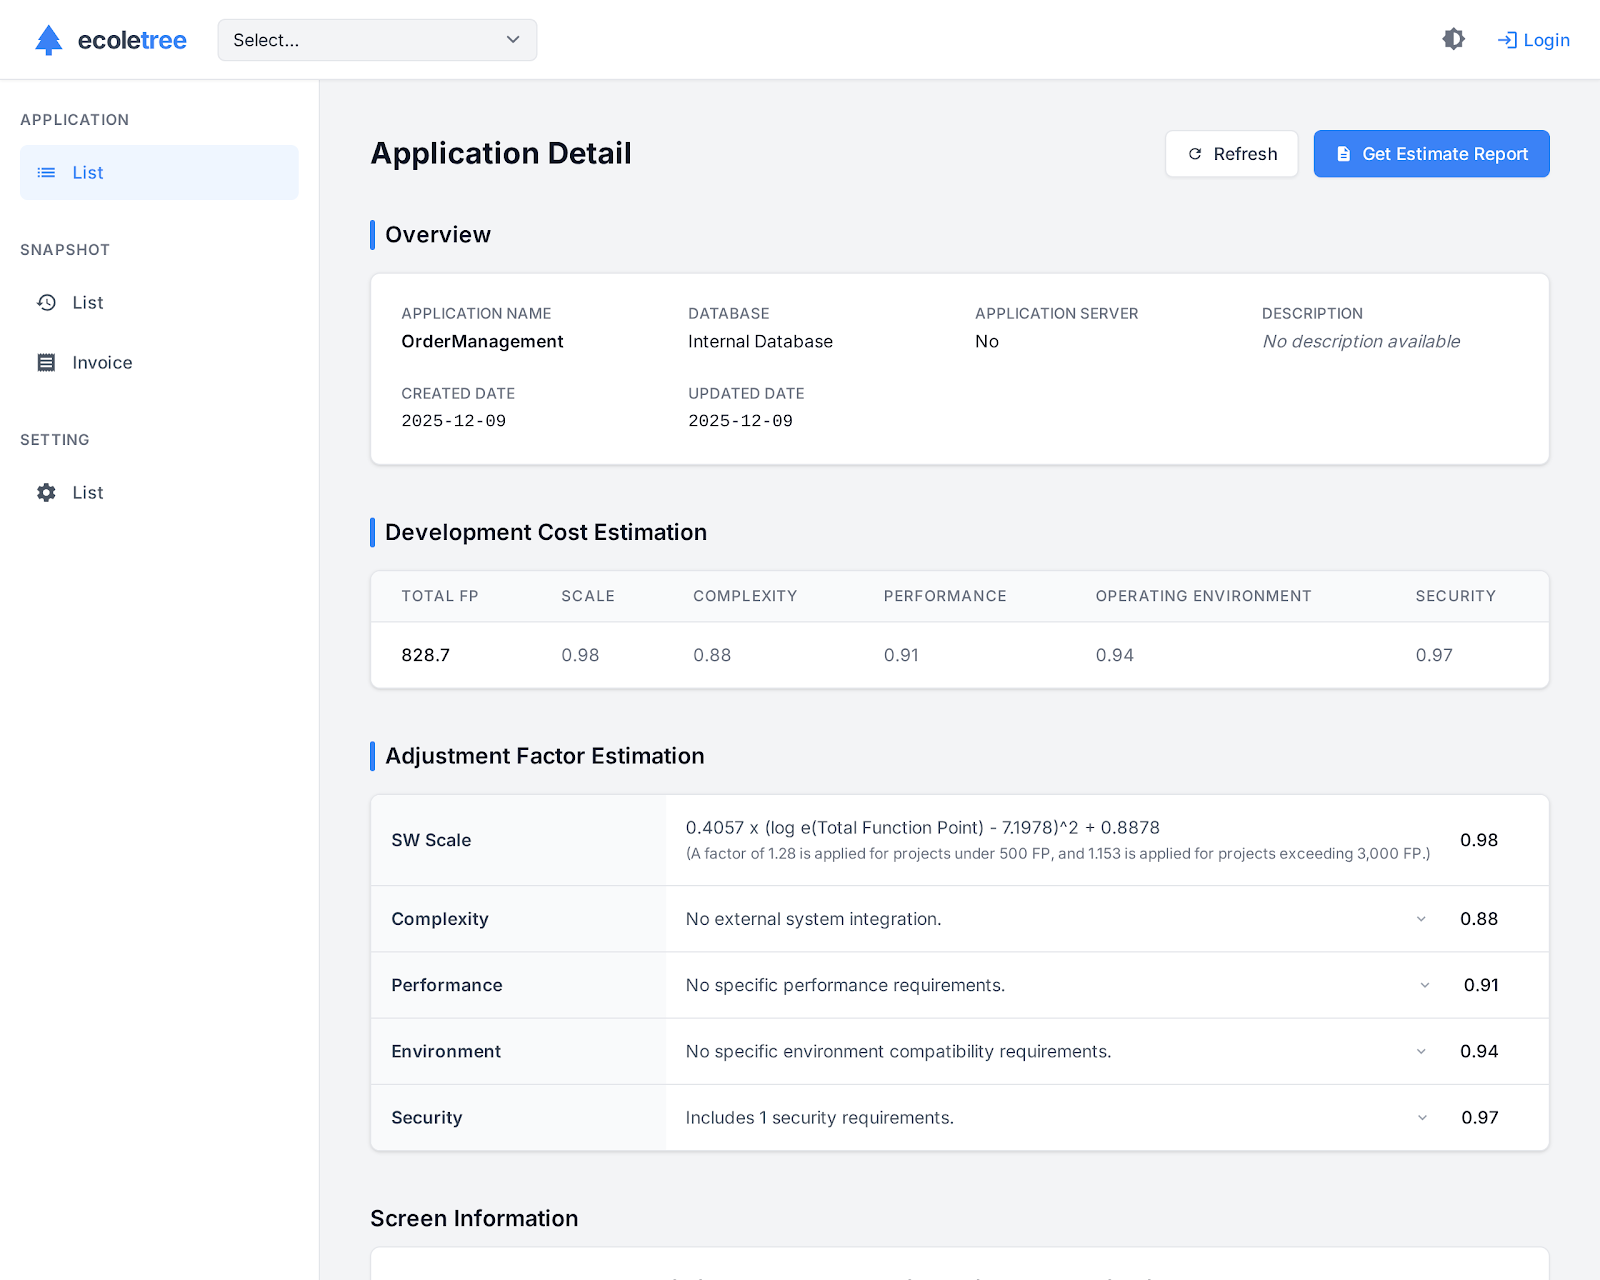The image size is (1600, 1280).
Task: Click the Invoice receipt icon
Action: click(46, 363)
